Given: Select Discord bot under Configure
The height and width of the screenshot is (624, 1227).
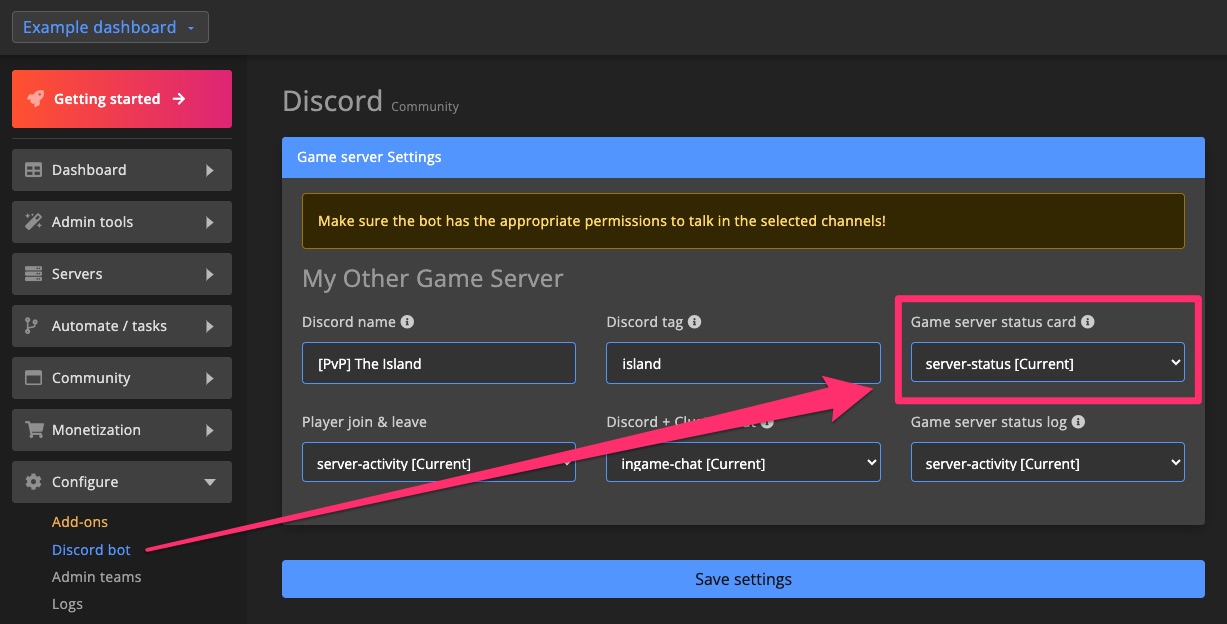Looking at the screenshot, I should [91, 549].
